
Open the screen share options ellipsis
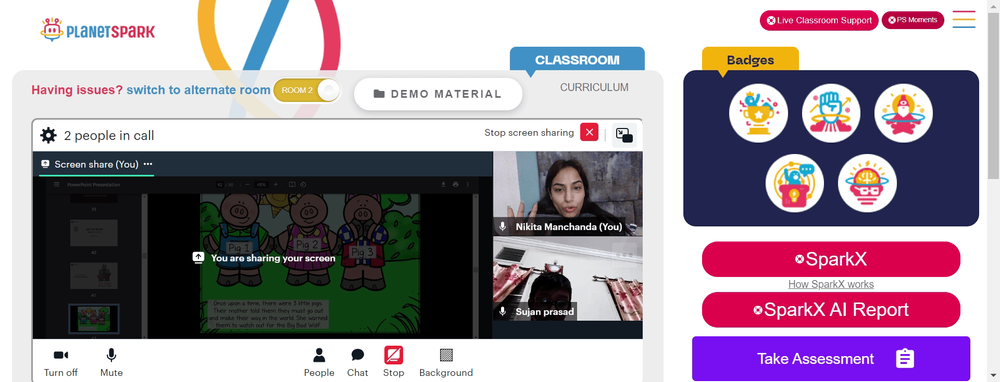coord(148,164)
